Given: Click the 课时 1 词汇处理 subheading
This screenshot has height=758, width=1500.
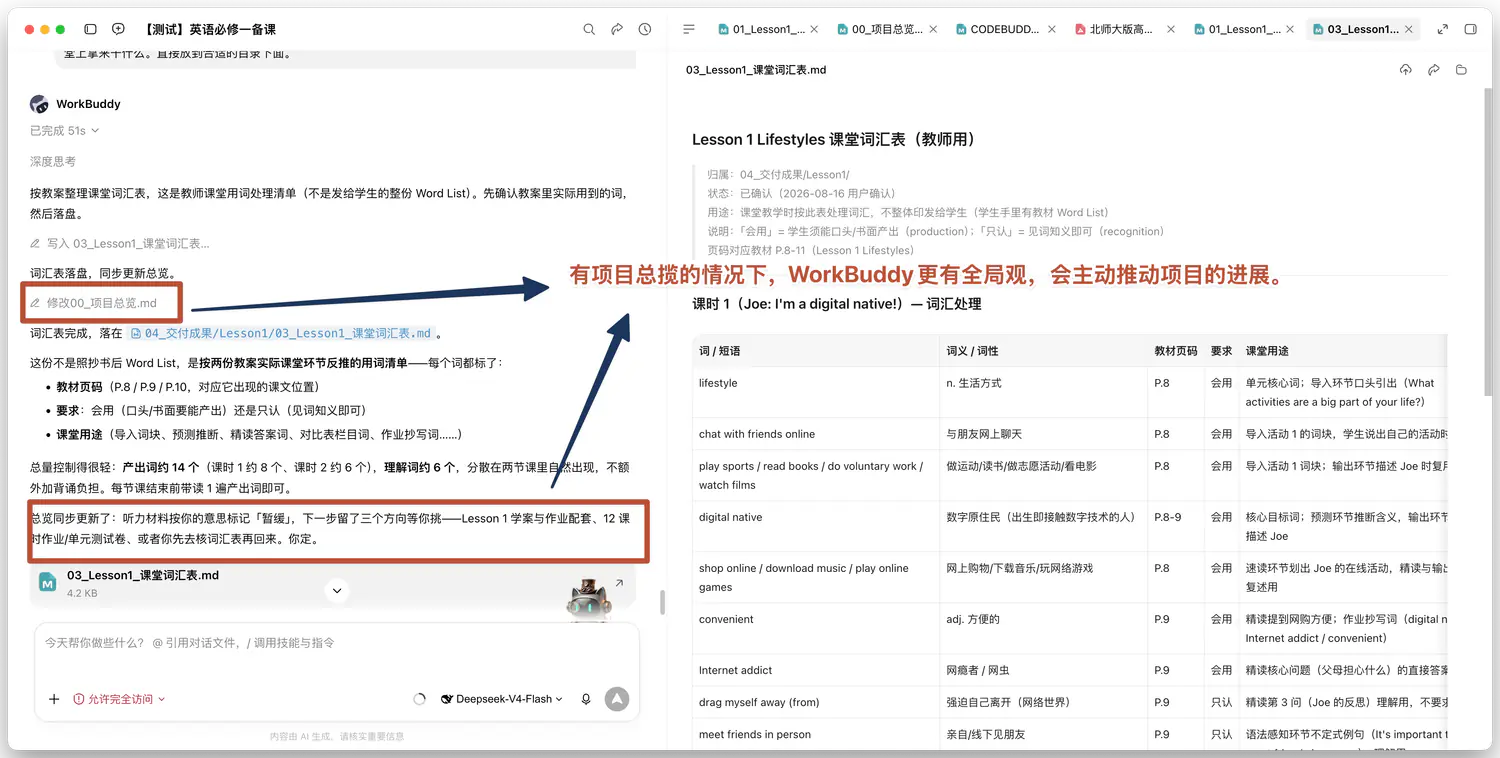Looking at the screenshot, I should (x=837, y=304).
